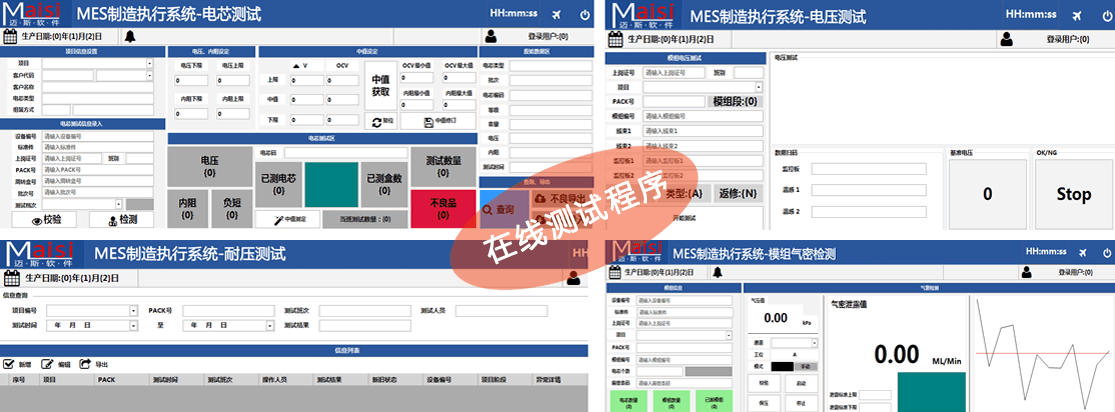Click the 导出 export icon in 耐压测试

click(x=86, y=364)
